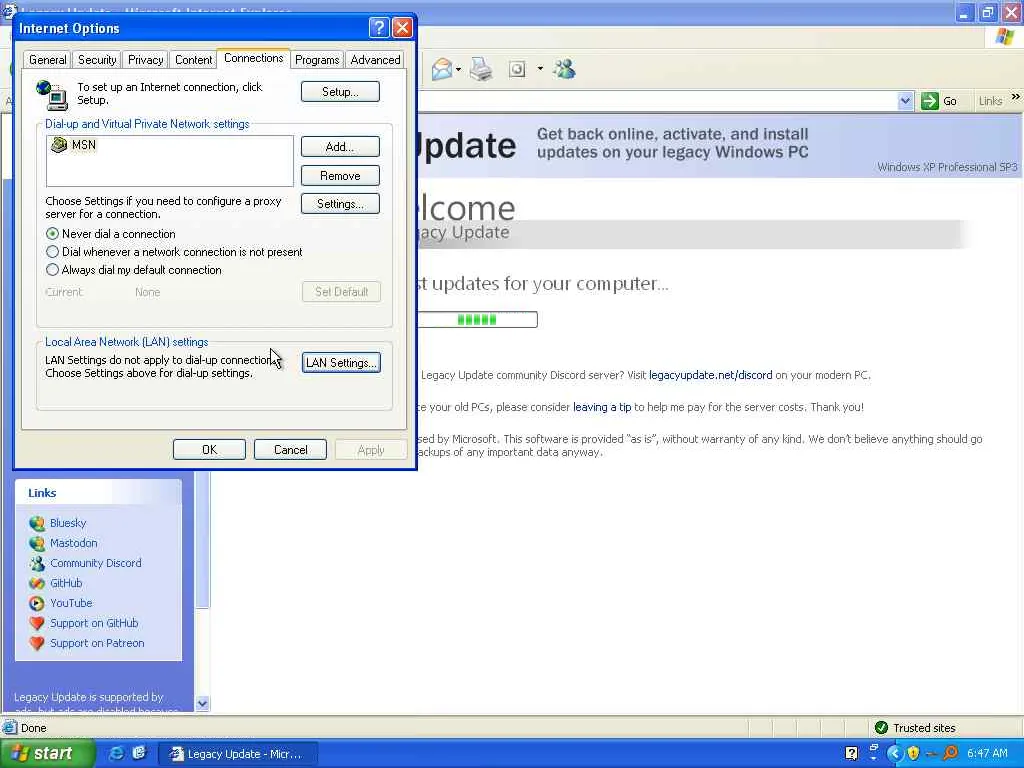Launch Internet Explorer from Quick Launch
Image resolution: width=1024 pixels, height=768 pixels.
117,754
